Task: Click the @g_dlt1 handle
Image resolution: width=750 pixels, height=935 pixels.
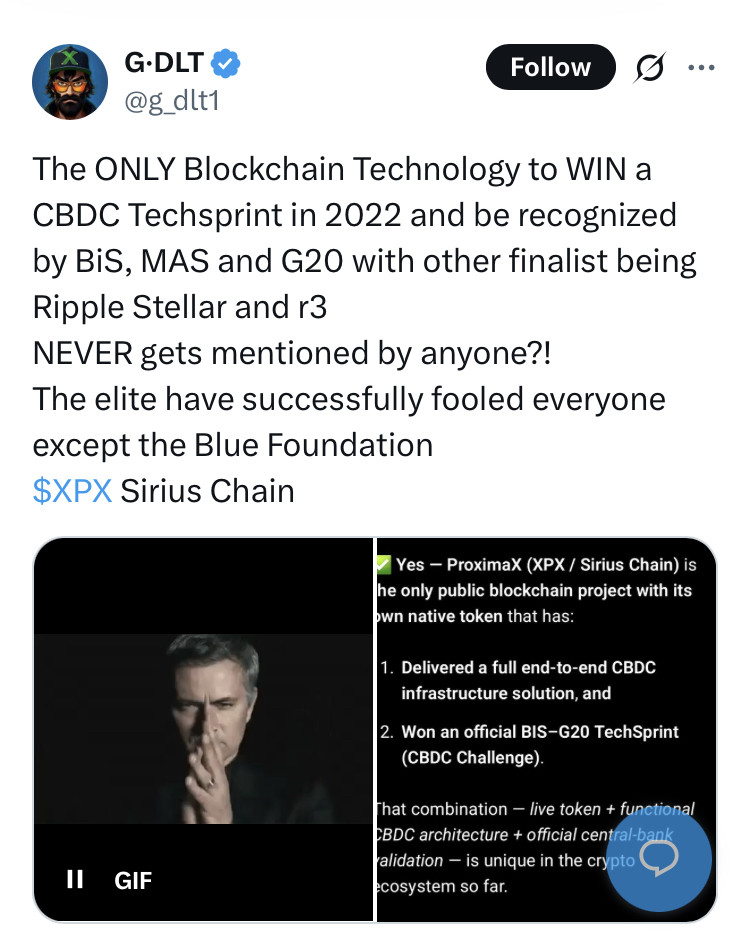Action: point(169,101)
